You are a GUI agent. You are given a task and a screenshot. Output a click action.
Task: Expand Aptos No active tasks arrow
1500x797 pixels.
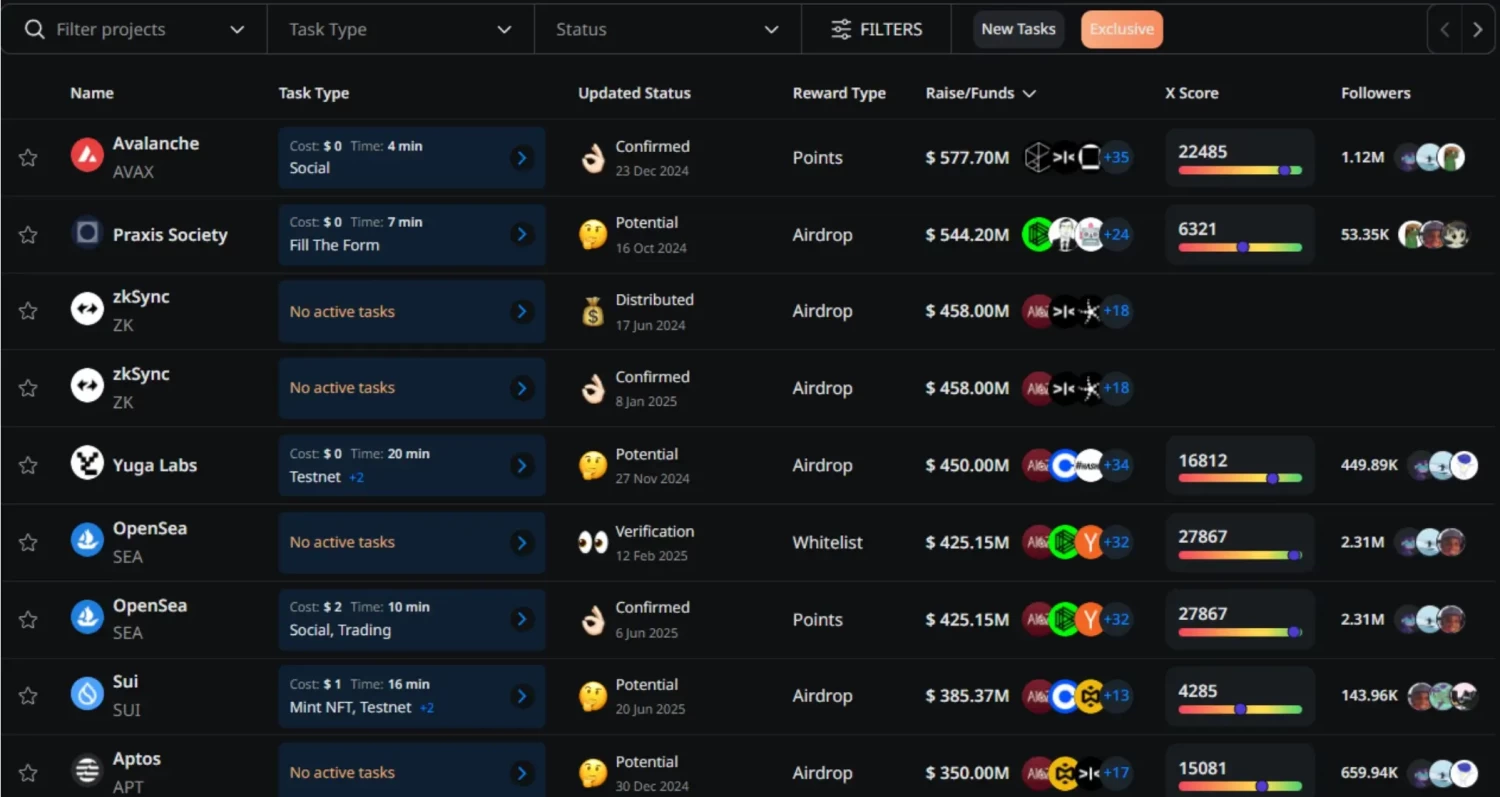(521, 773)
